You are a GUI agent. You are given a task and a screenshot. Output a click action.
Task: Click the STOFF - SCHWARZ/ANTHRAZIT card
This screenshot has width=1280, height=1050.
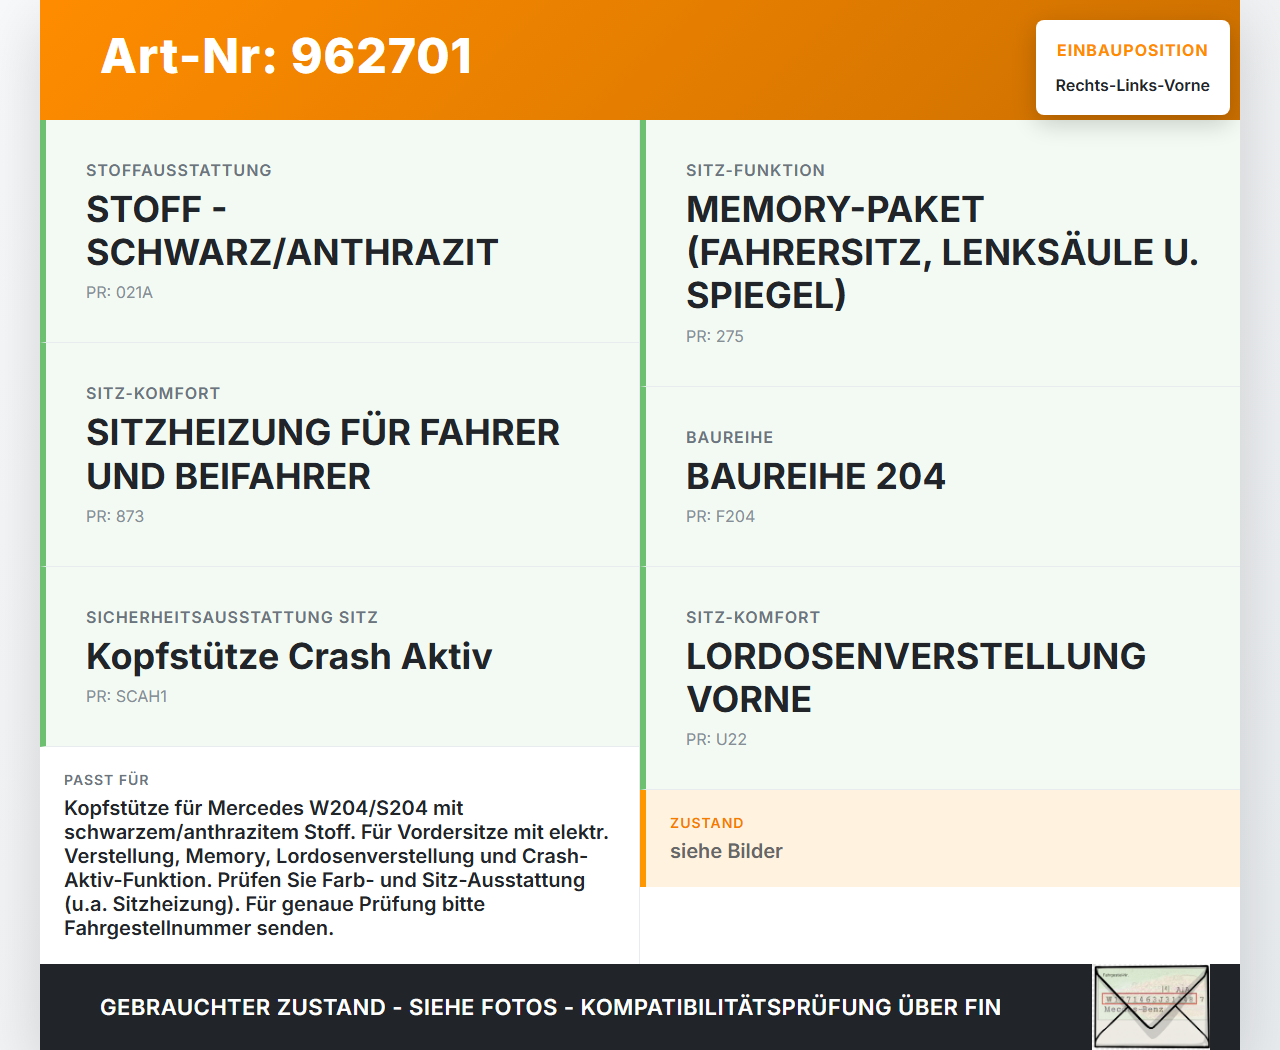291,231
